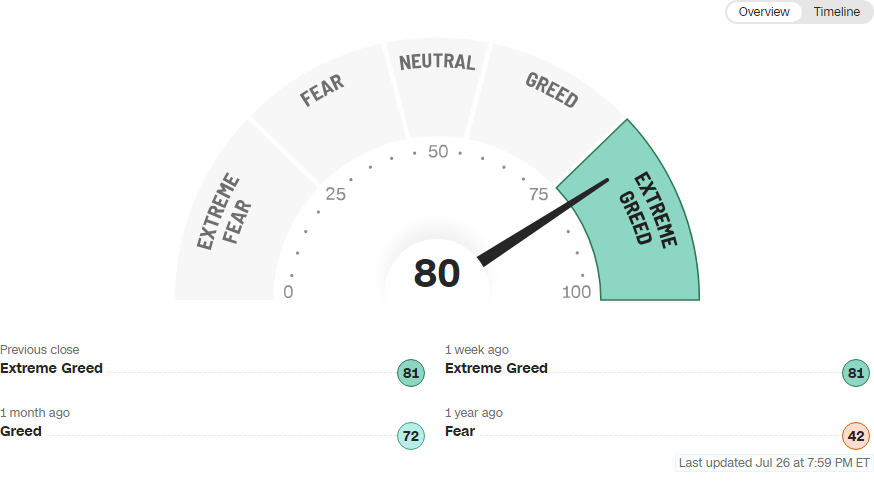Viewport: 874px width, 496px height.
Task: Click the 1 month ago Greed label
Action: [21, 431]
